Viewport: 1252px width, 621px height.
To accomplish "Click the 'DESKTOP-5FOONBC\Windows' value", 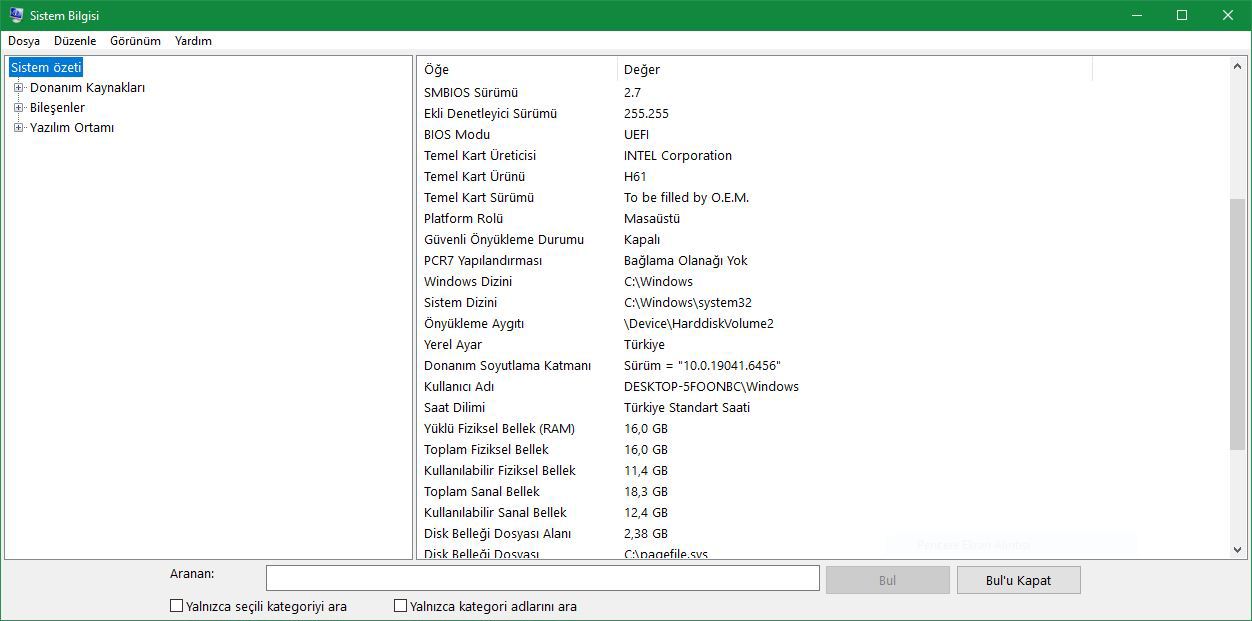I will (x=711, y=387).
